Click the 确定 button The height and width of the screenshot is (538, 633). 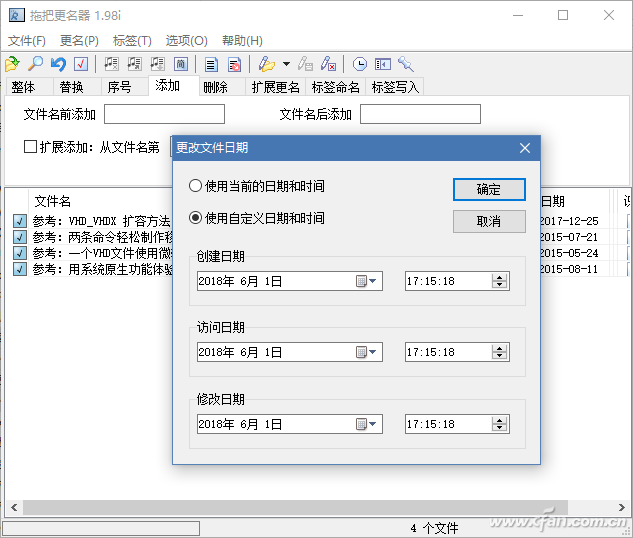click(x=489, y=189)
